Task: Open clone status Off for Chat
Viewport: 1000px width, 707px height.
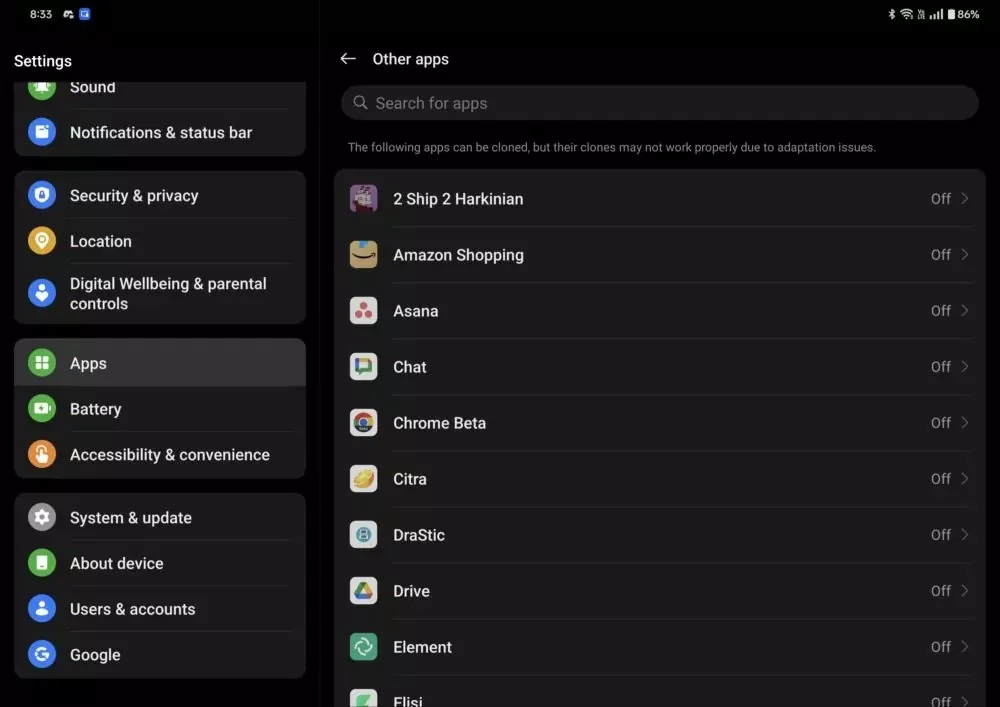Action: 940,367
